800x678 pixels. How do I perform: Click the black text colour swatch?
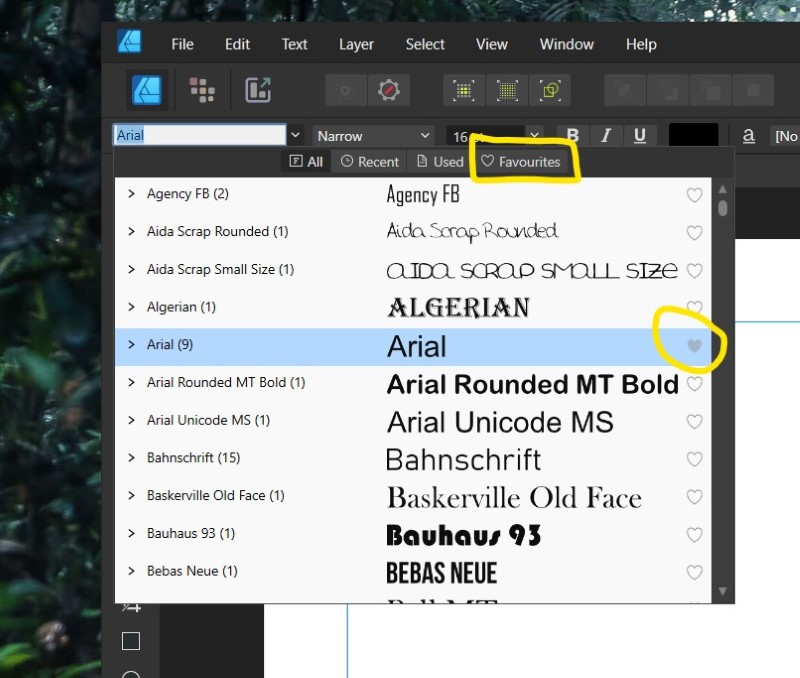(693, 135)
